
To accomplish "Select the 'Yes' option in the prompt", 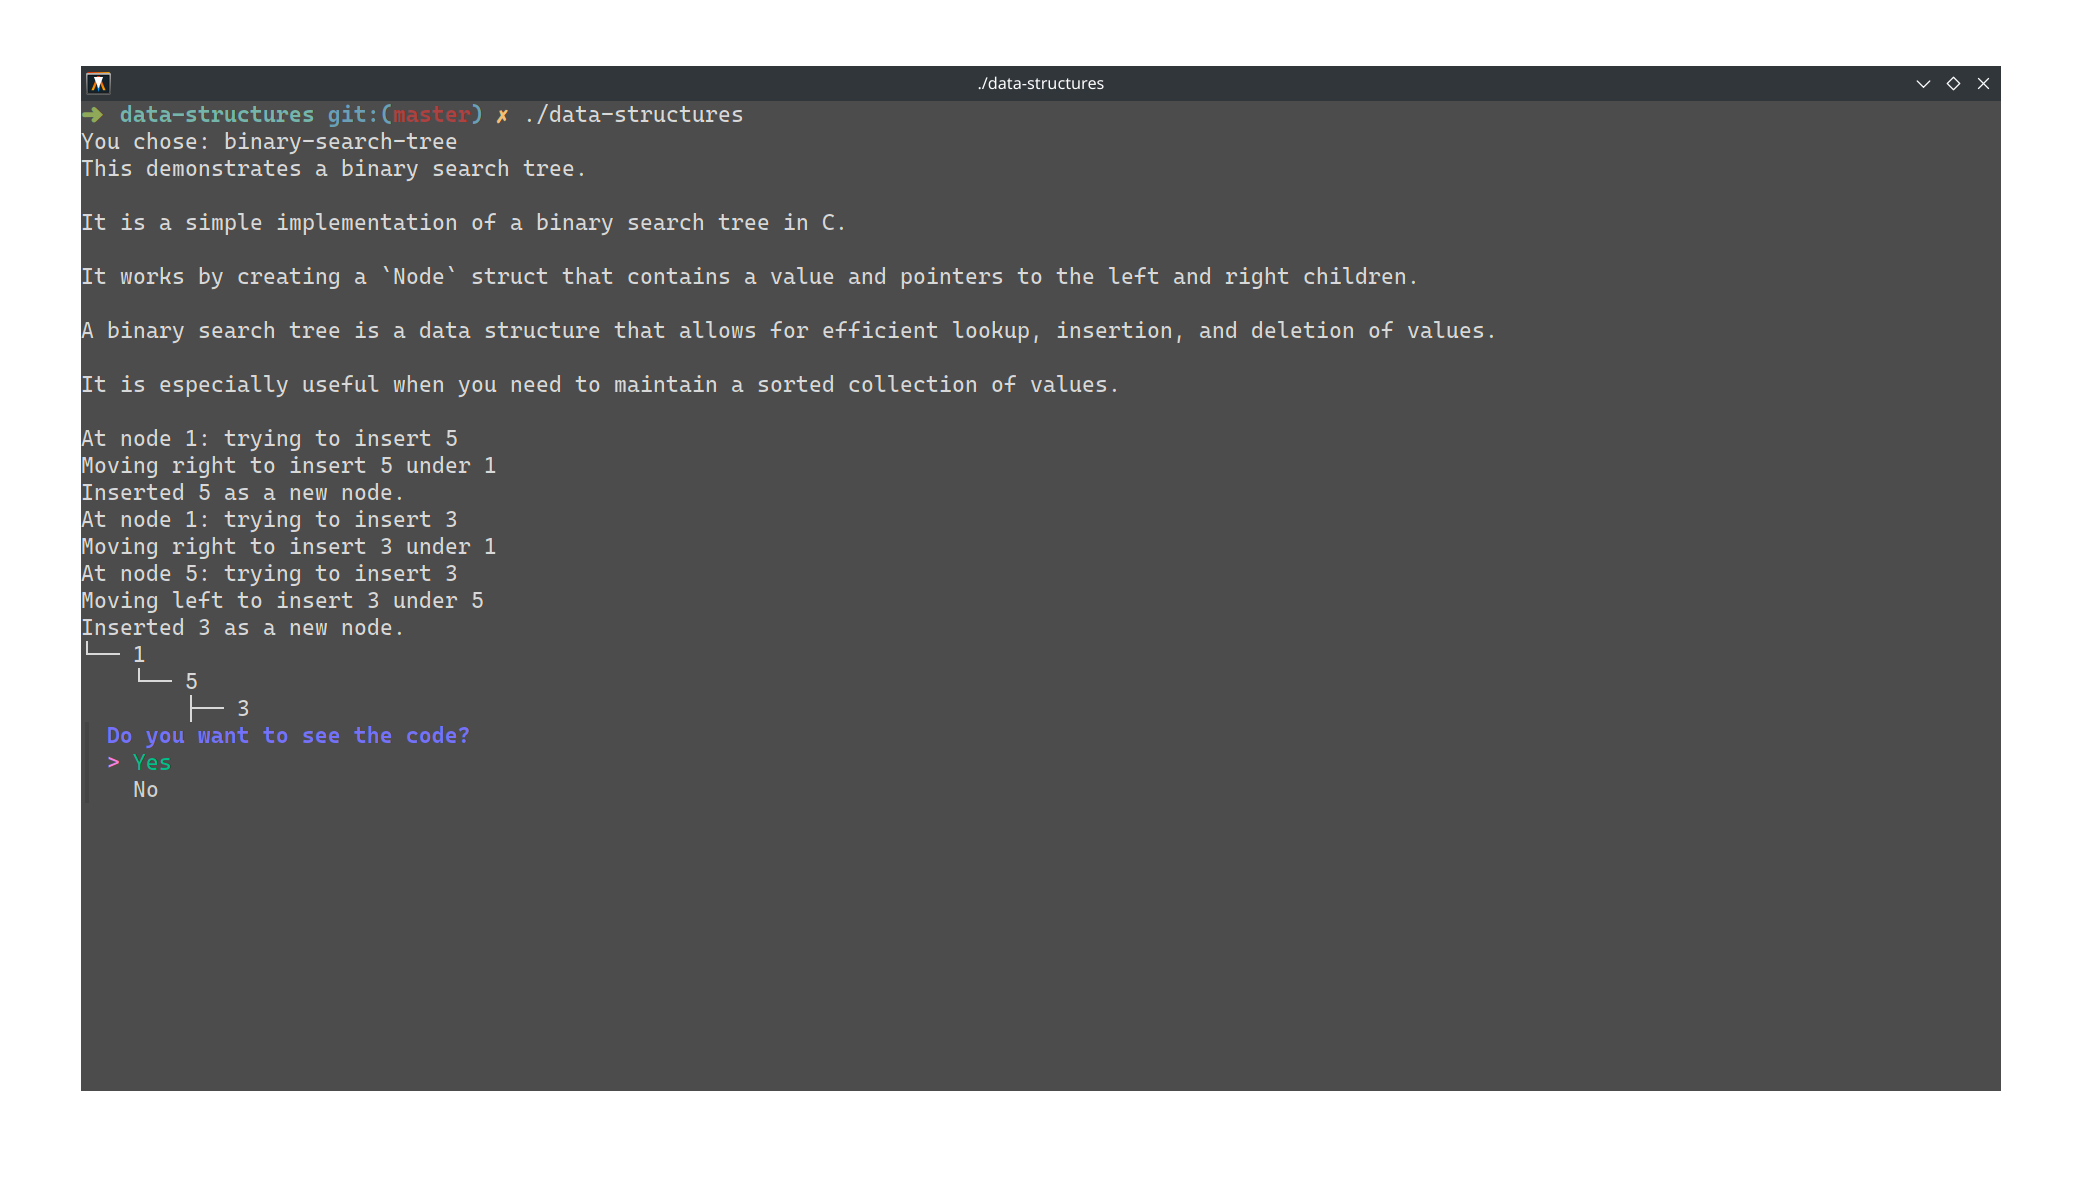I will pyautogui.click(x=152, y=762).
